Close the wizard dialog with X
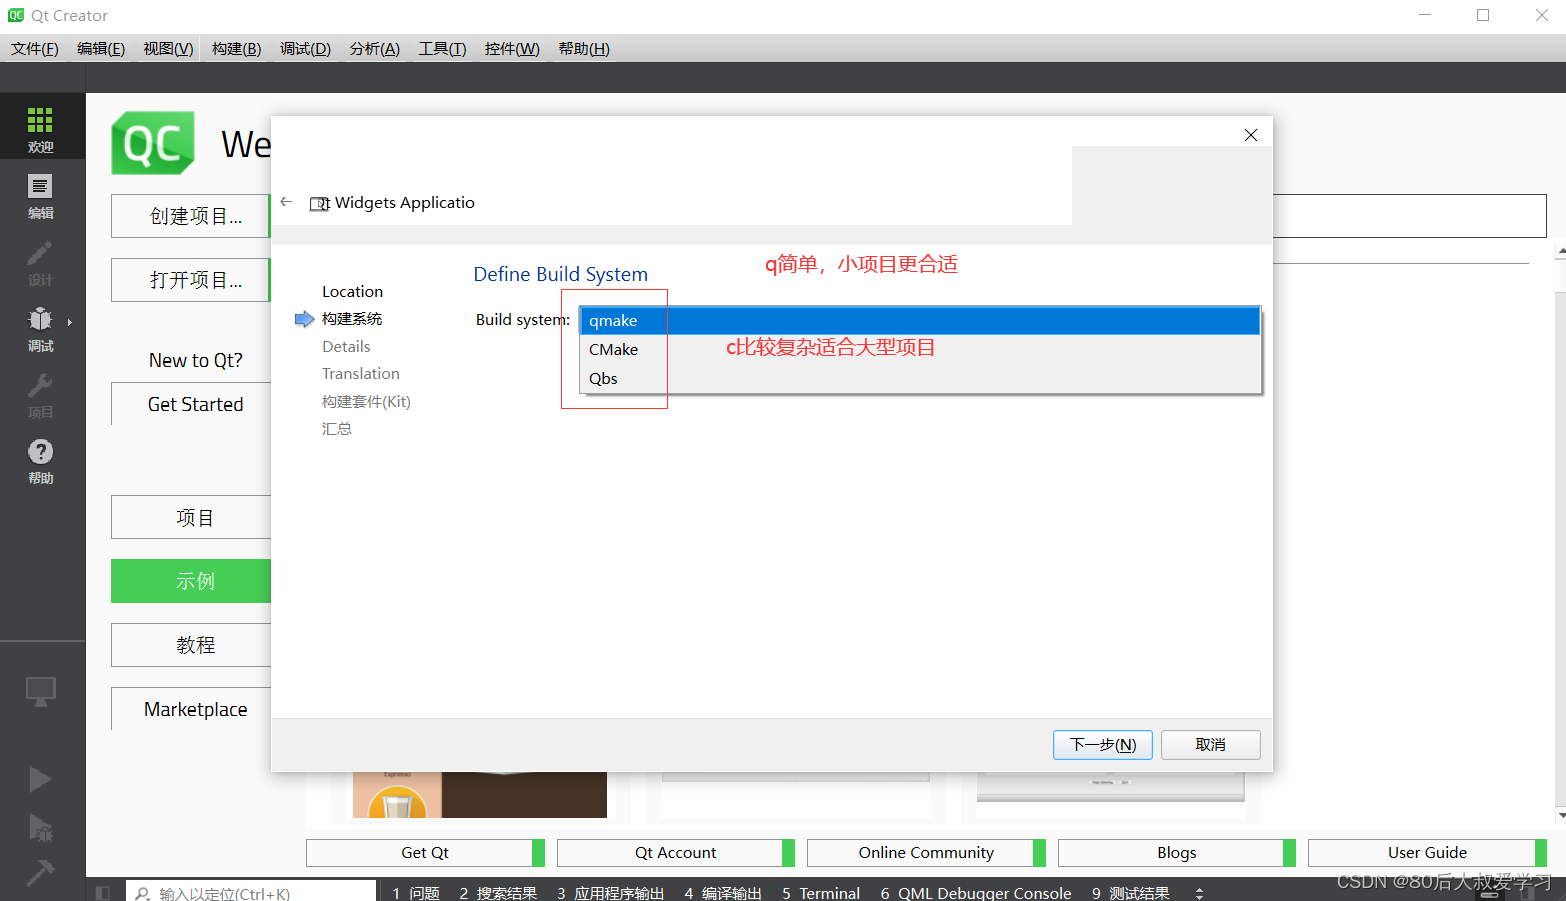Screen dimensions: 1566x901 1251,135
